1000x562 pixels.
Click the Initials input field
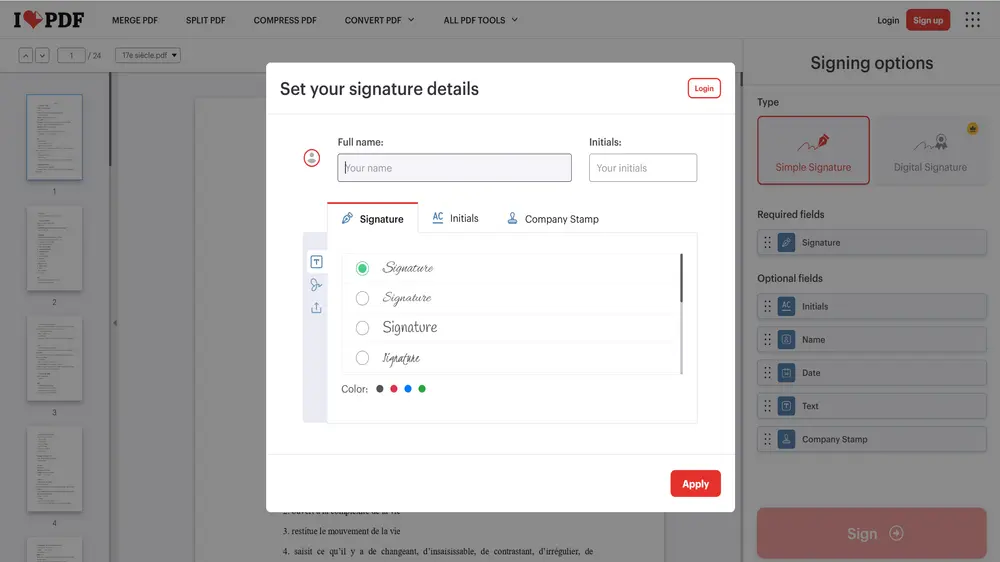[x=643, y=168]
